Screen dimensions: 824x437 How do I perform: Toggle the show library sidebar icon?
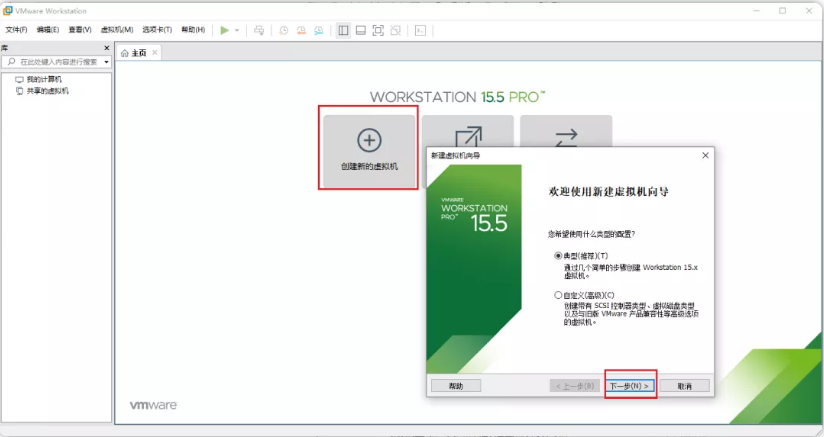point(343,30)
